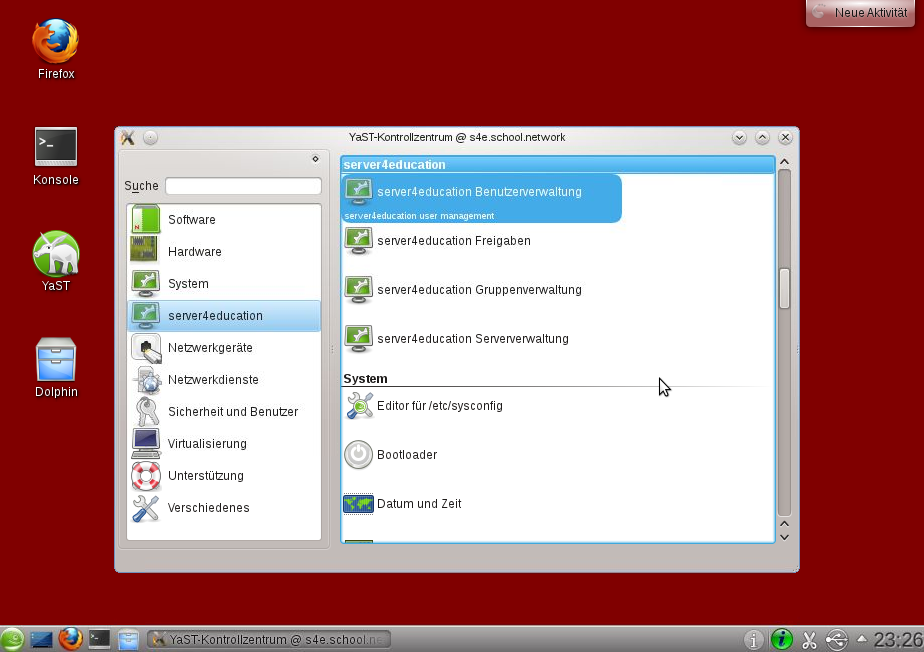The image size is (924, 652).
Task: Select the Netzwerkgeräte category icon
Action: click(x=145, y=347)
